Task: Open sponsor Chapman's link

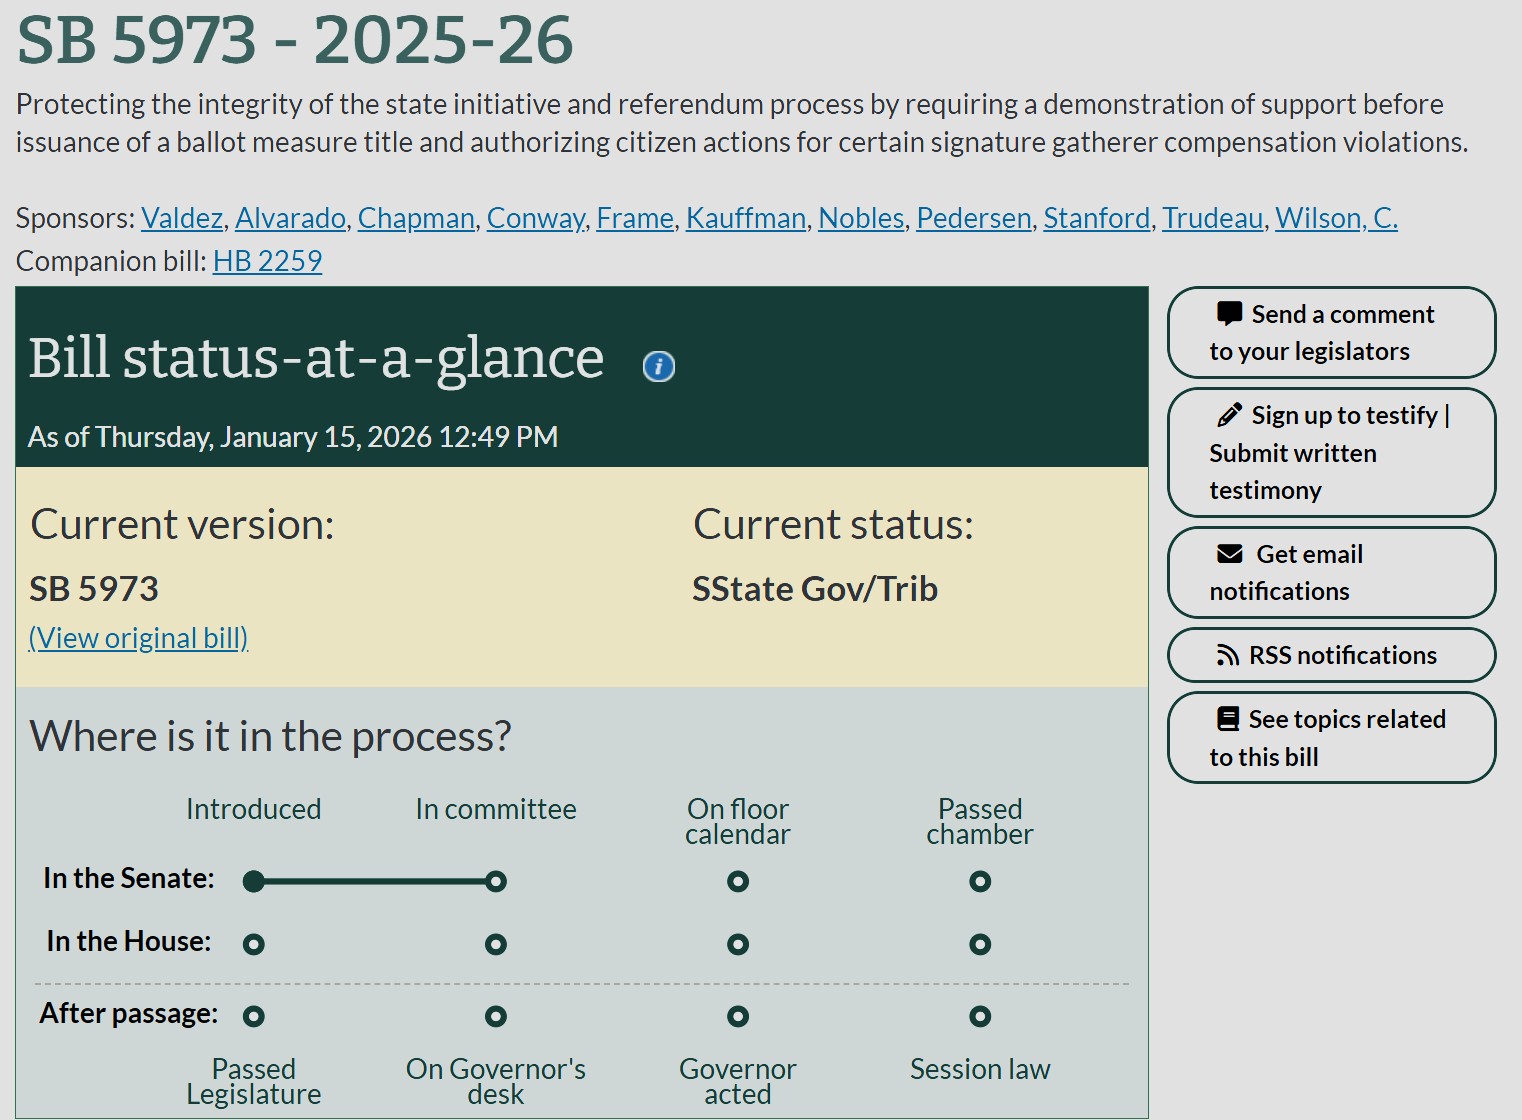Action: 416,218
